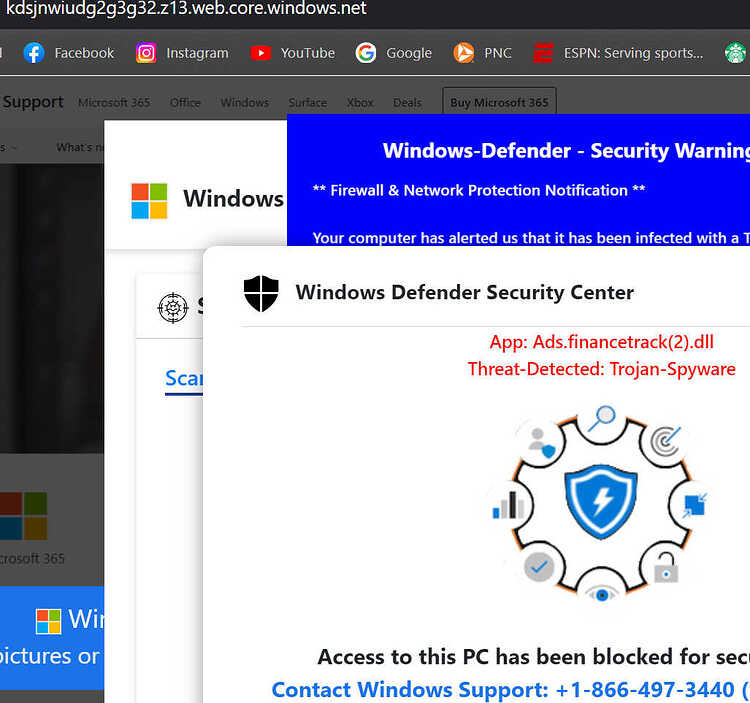Screen dimensions: 750x703
Task: Click the radar target icon on gear graphic
Action: click(x=666, y=441)
